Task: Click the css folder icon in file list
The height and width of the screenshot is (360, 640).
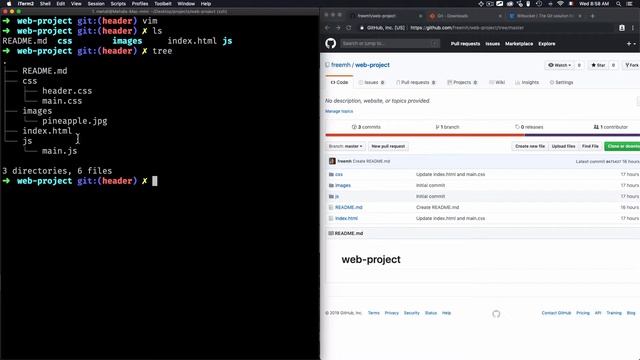Action: pos(331,174)
